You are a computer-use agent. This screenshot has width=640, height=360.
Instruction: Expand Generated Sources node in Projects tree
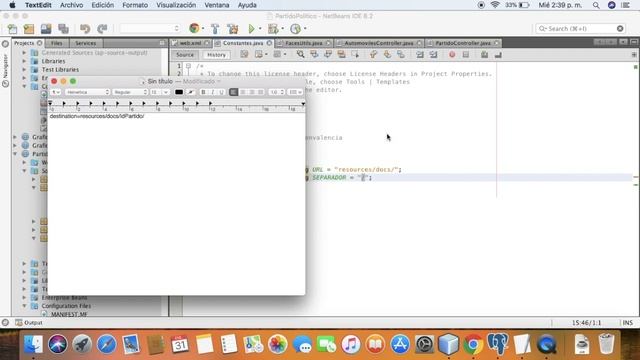click(24, 53)
